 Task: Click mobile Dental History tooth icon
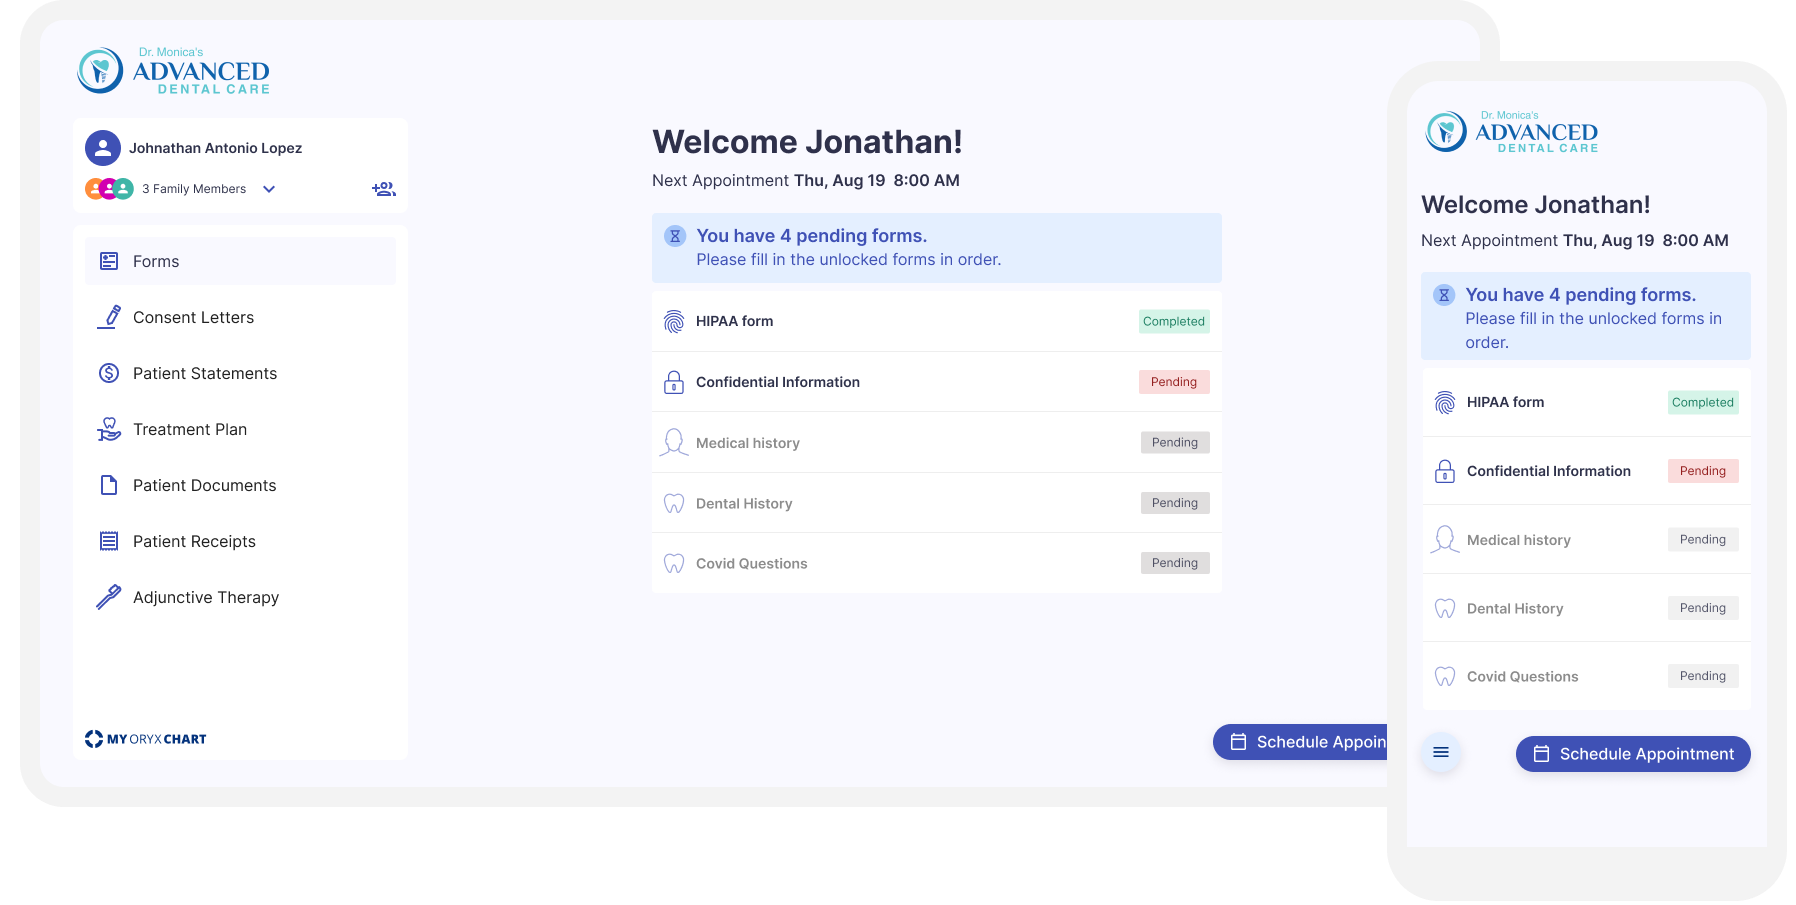click(1445, 608)
